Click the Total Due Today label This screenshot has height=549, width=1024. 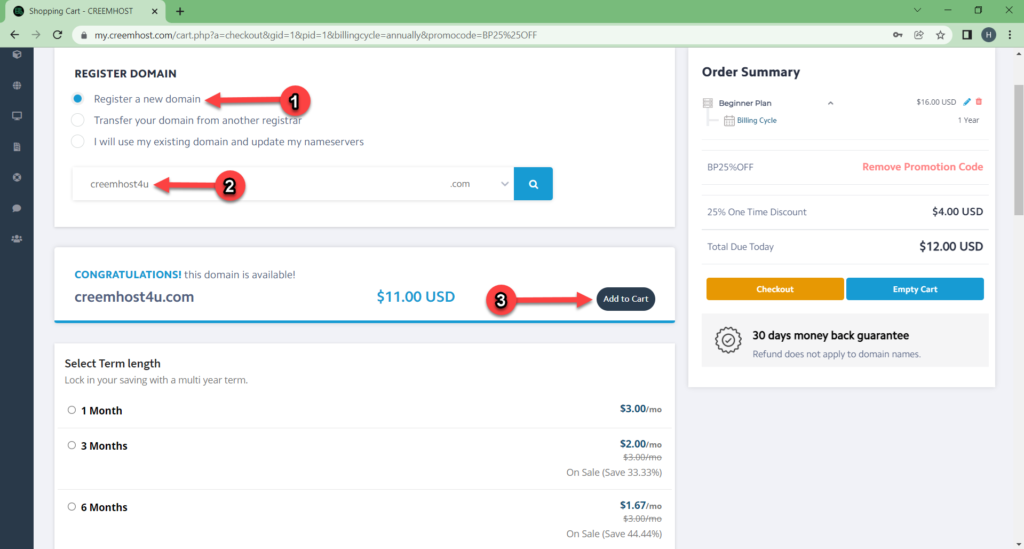[740, 247]
